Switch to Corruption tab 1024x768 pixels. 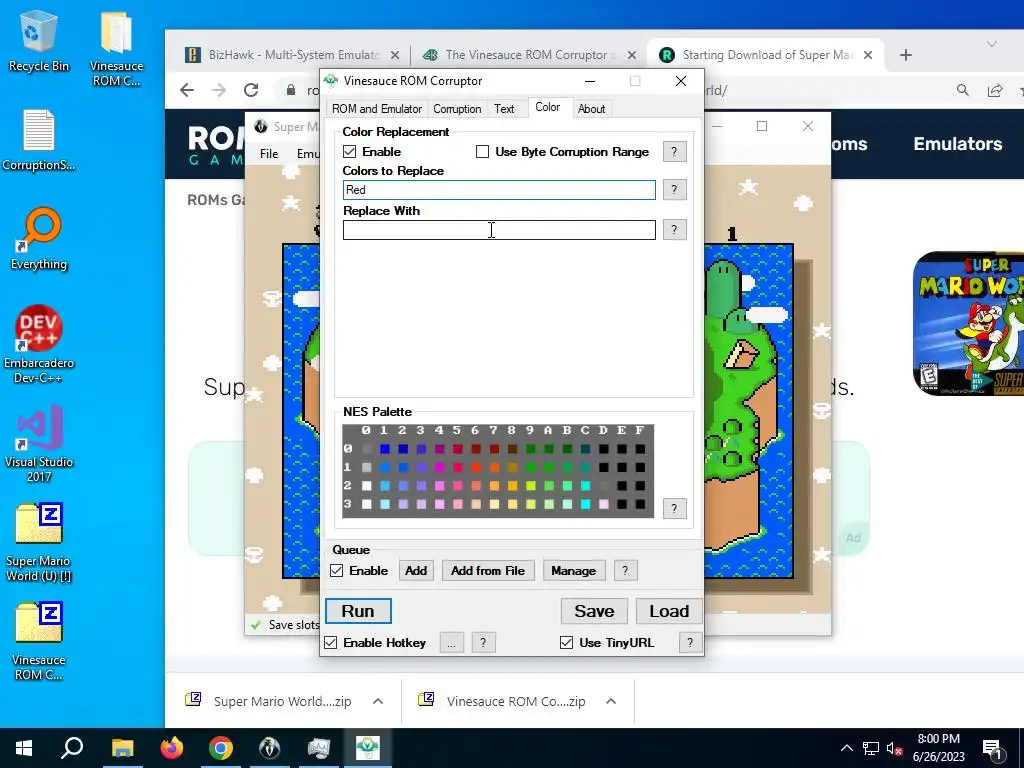[x=457, y=109]
